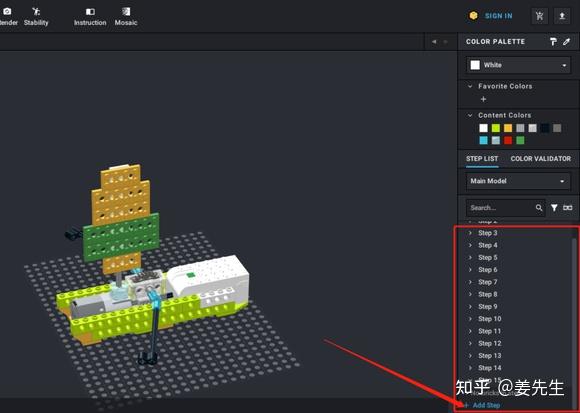The height and width of the screenshot is (413, 580).
Task: Pick the lime green color swatch
Action: (x=496, y=128)
